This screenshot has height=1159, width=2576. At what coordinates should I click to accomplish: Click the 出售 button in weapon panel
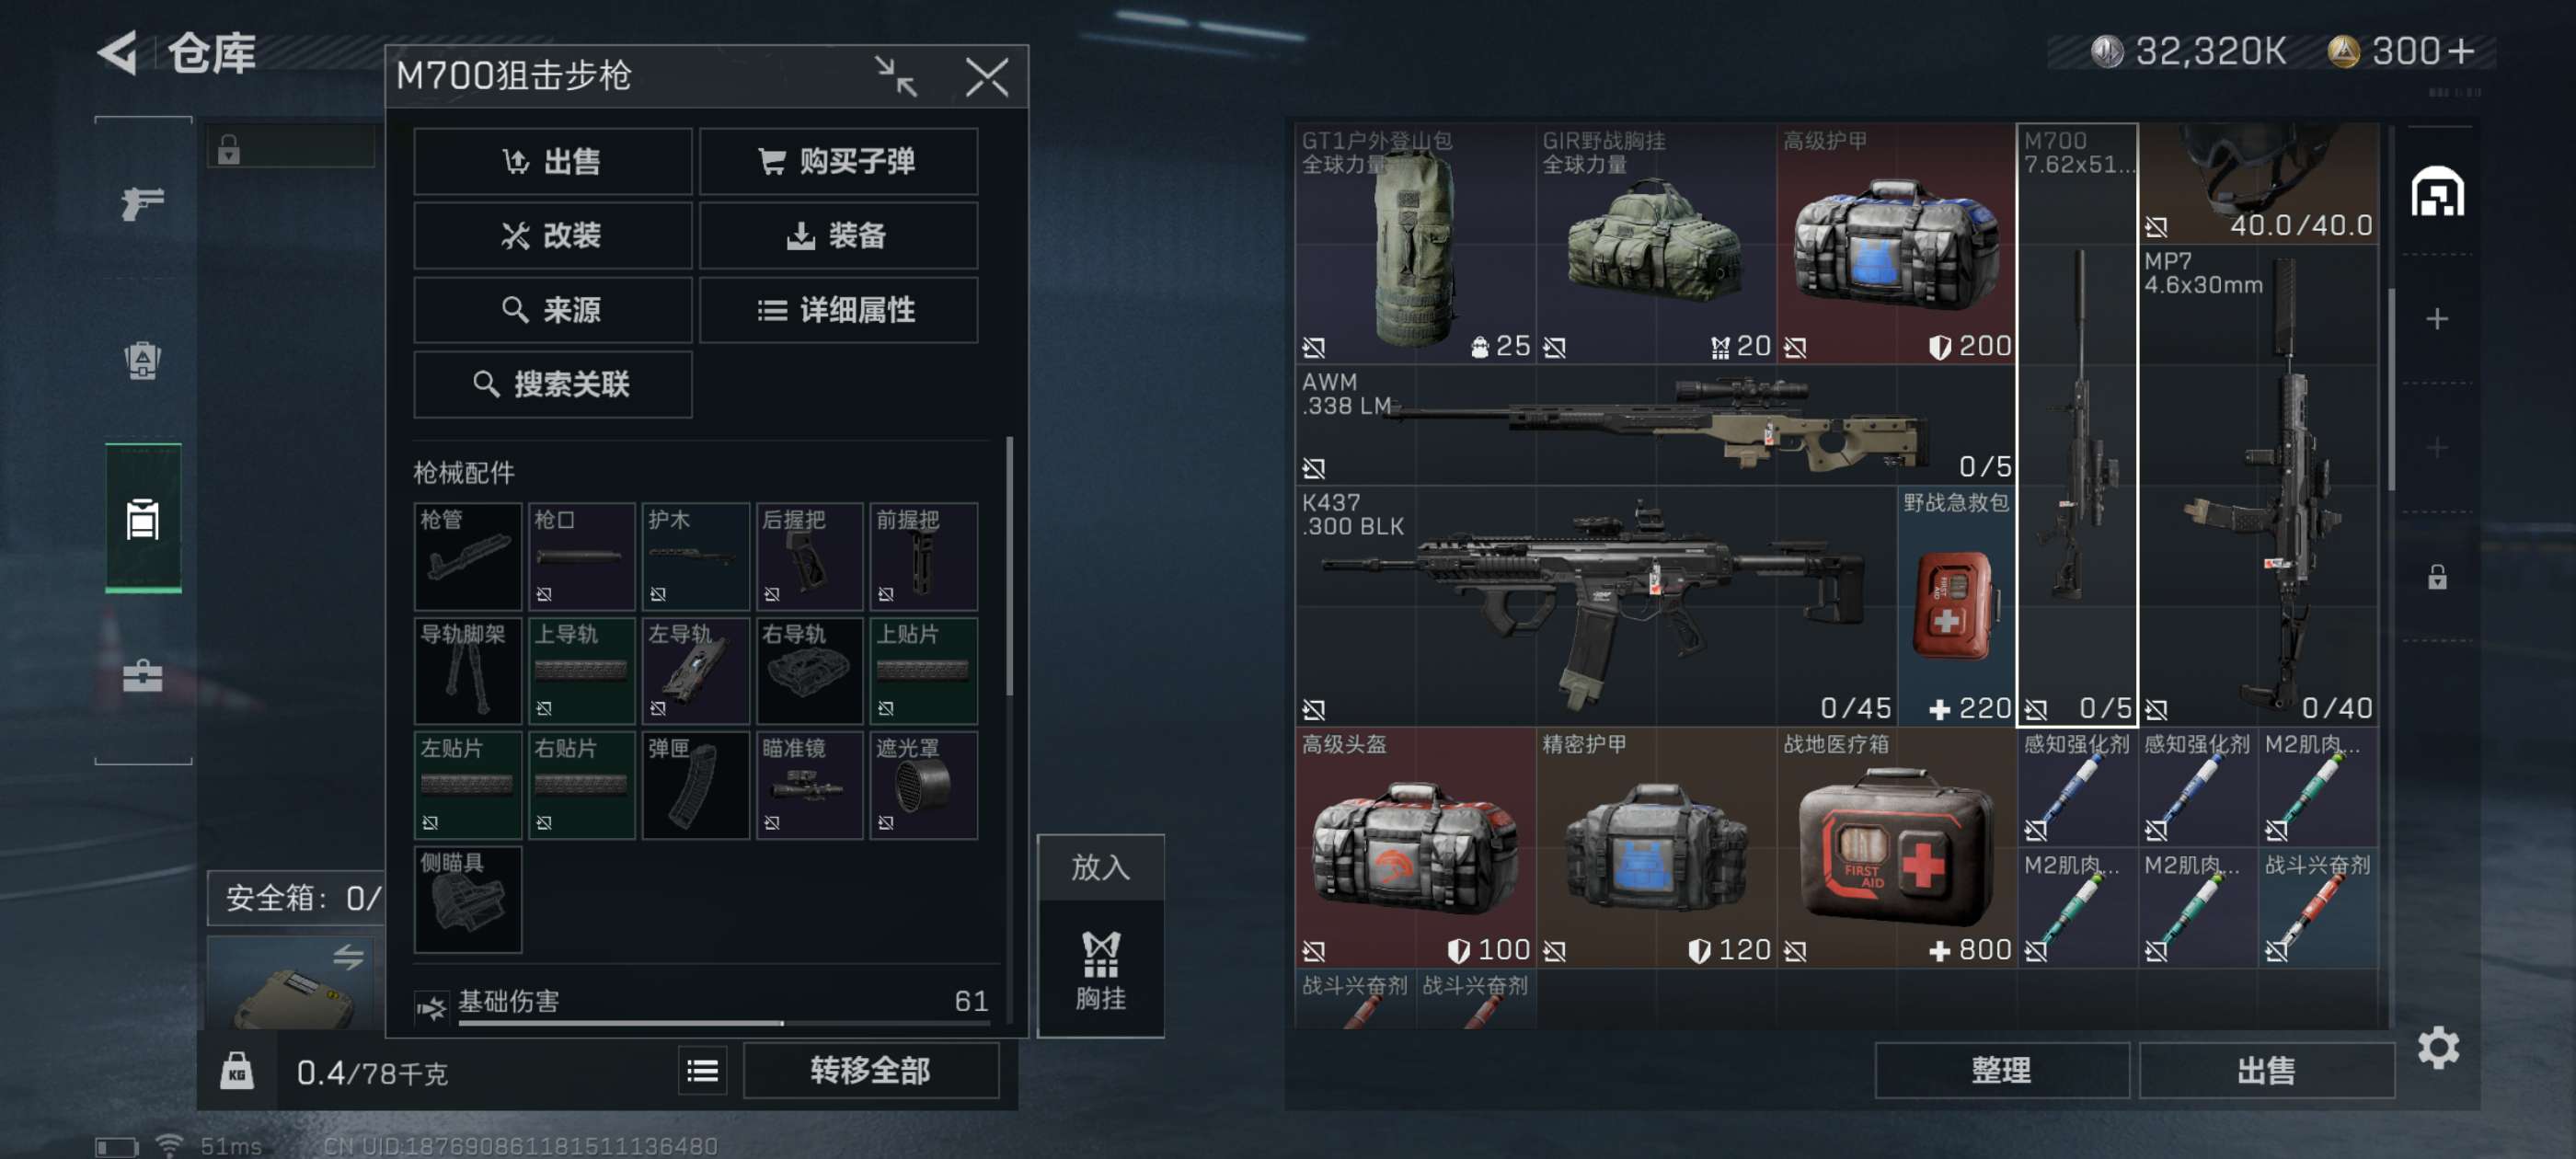[x=552, y=161]
